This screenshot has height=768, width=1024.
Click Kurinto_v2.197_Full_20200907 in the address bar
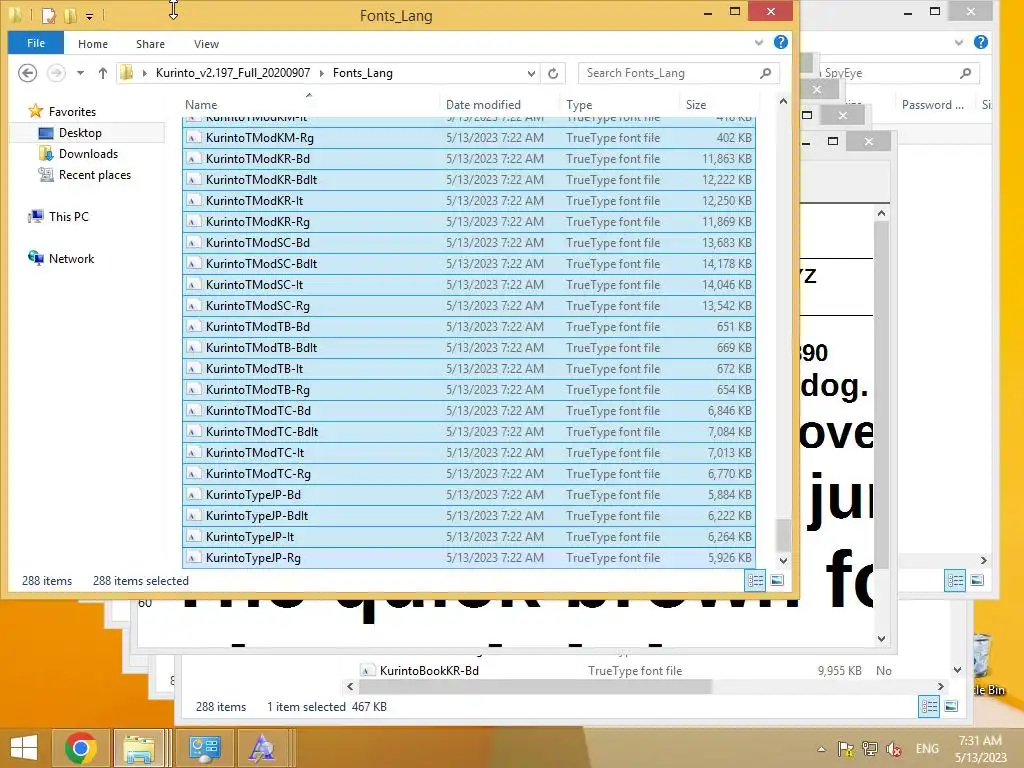point(233,73)
